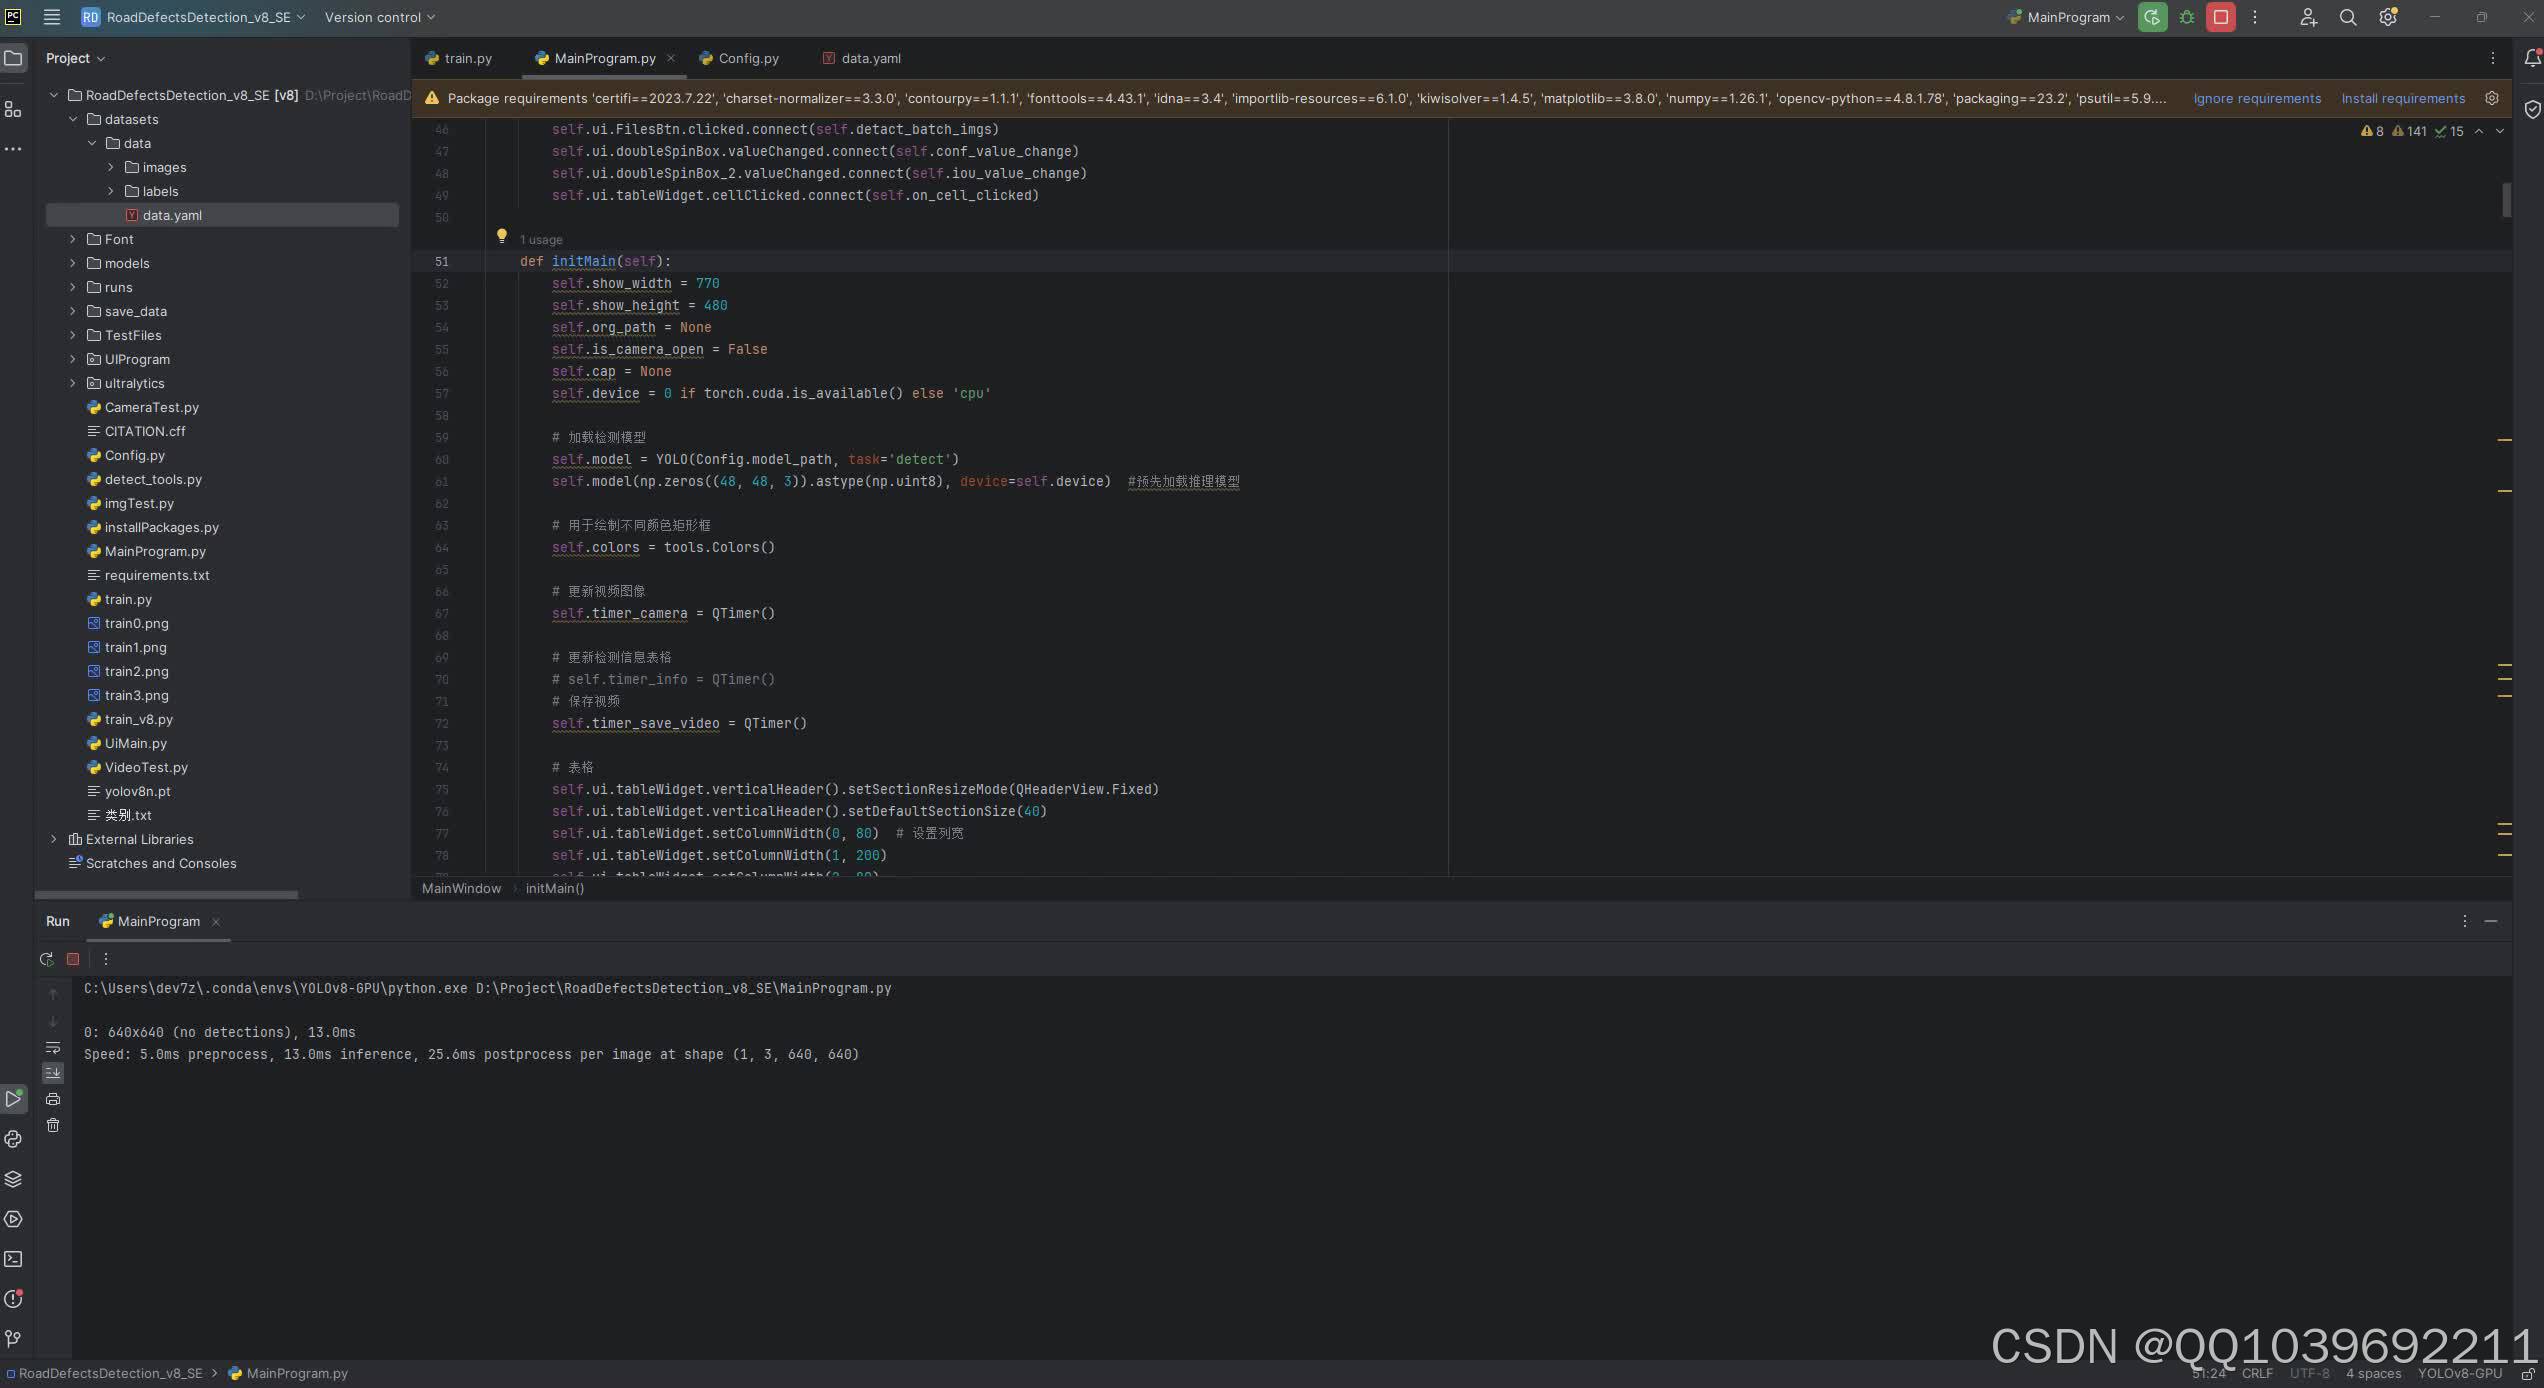Viewport: 2544px width, 1388px height.
Task: Toggle the Project tool window folder icon
Action: pyautogui.click(x=13, y=58)
